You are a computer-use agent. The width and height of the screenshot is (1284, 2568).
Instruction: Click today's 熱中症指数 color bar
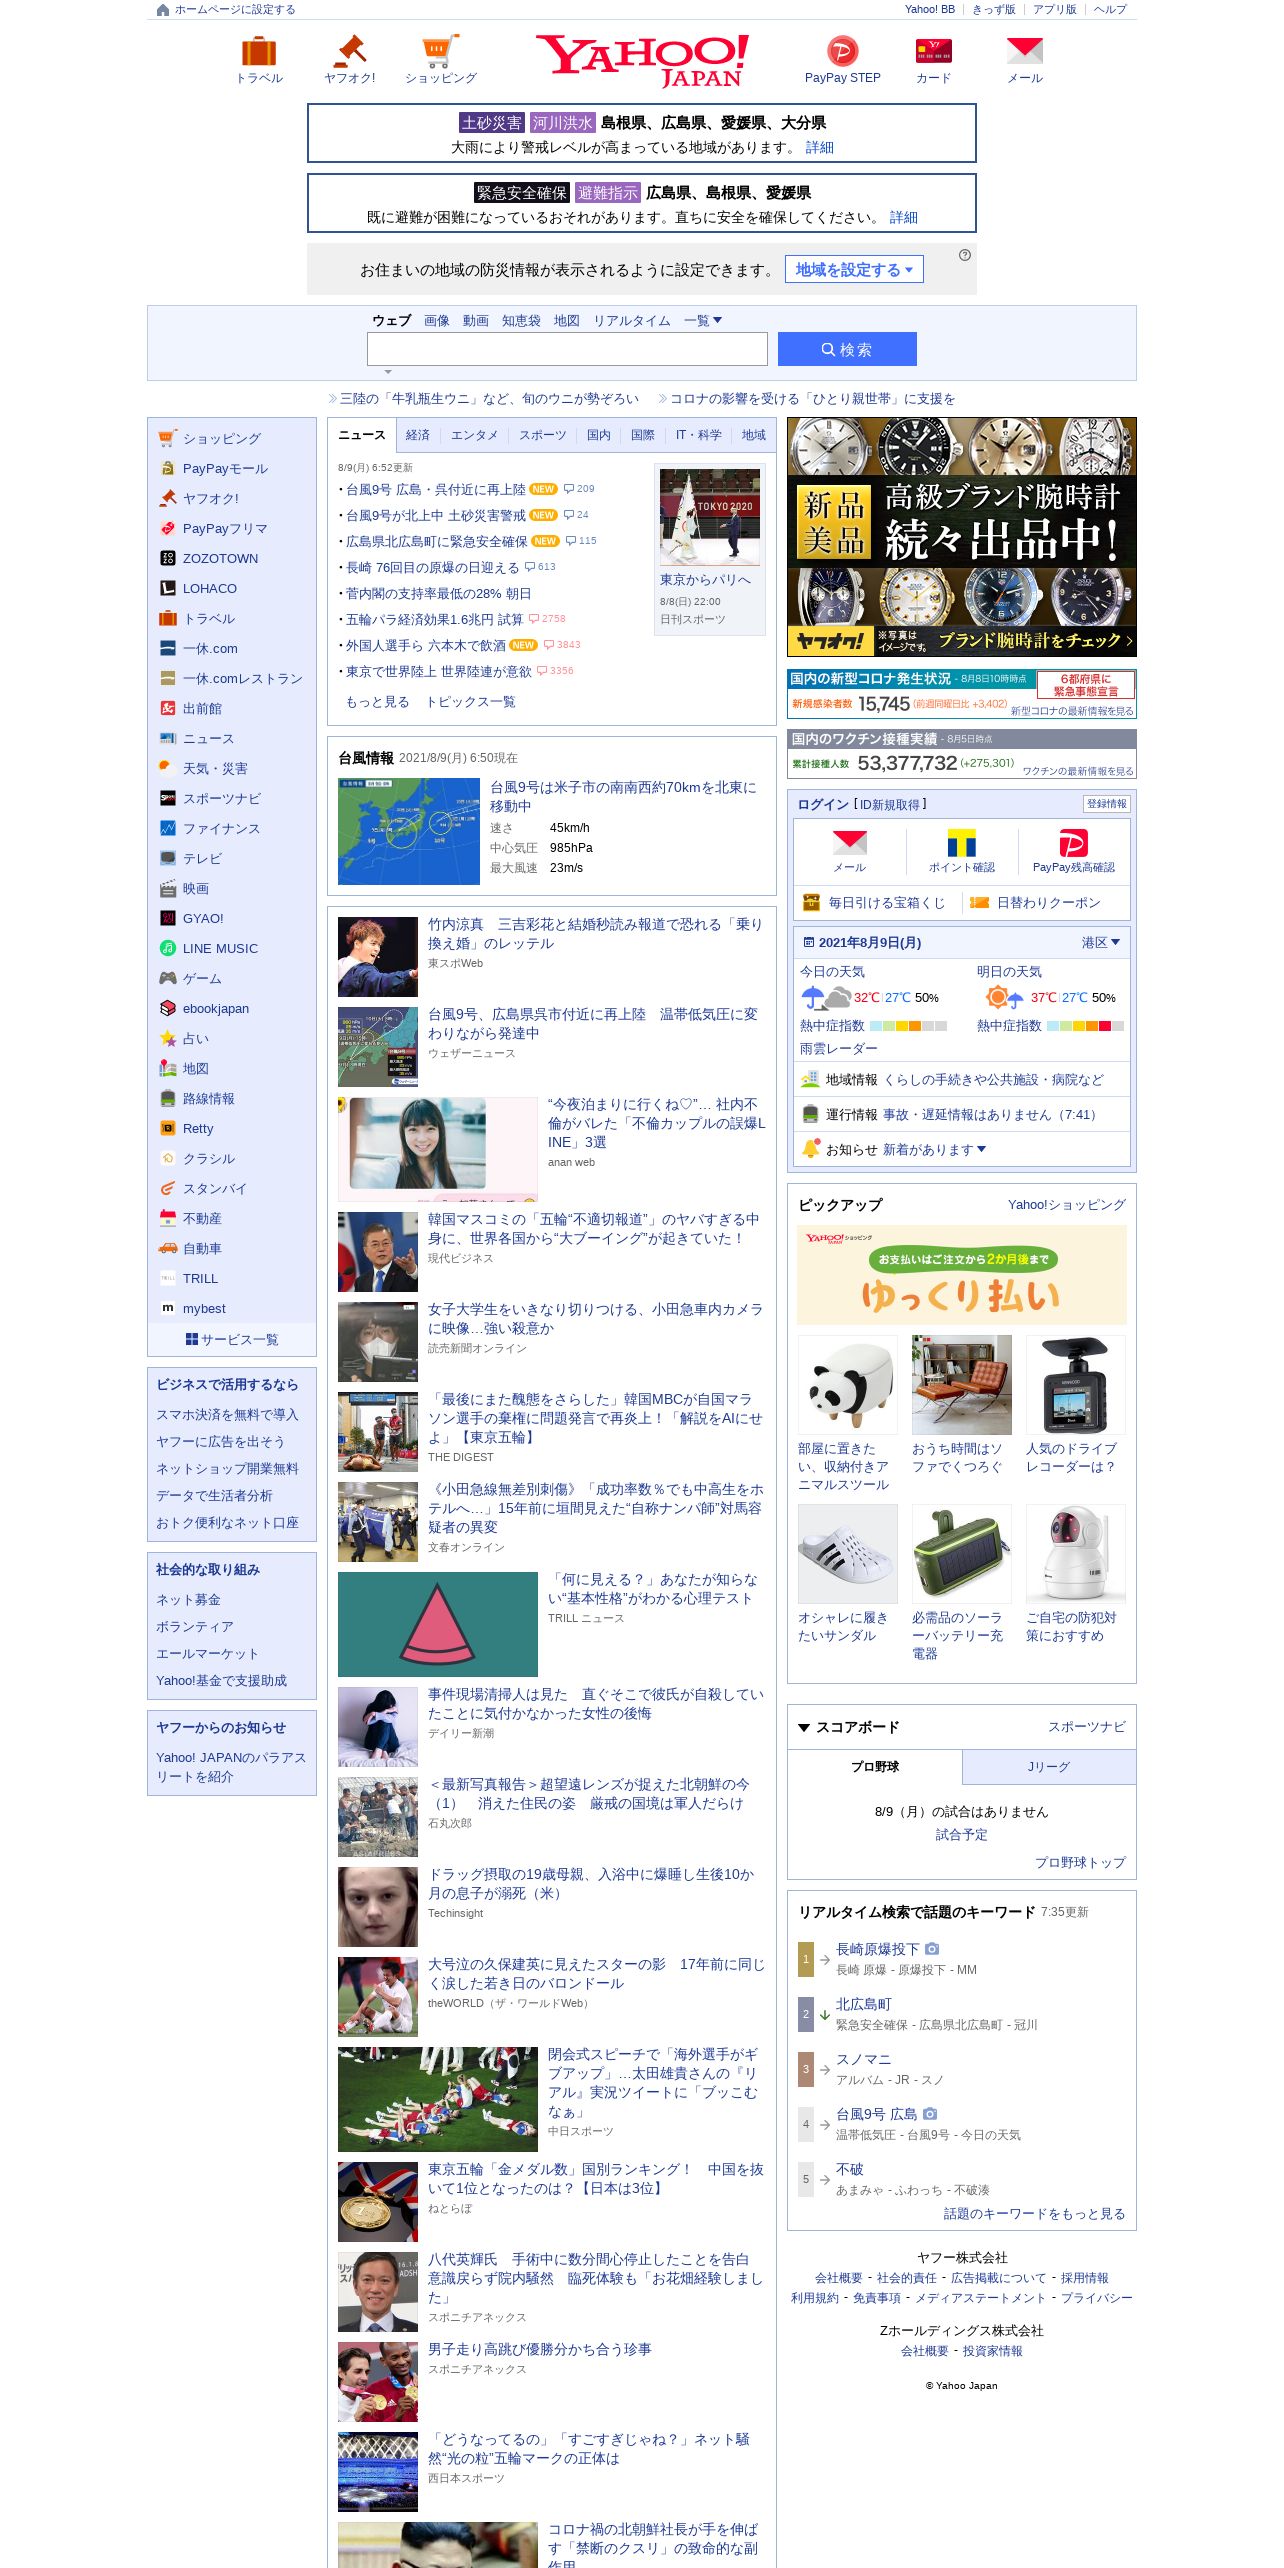tap(908, 1026)
